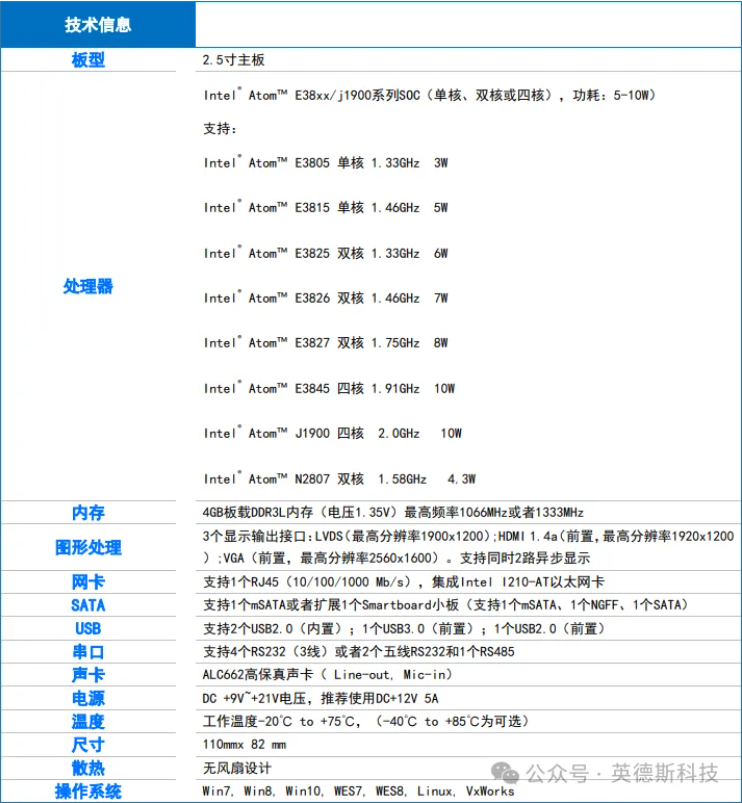Click the DC +9V~+21V电压 value

click(x=321, y=699)
